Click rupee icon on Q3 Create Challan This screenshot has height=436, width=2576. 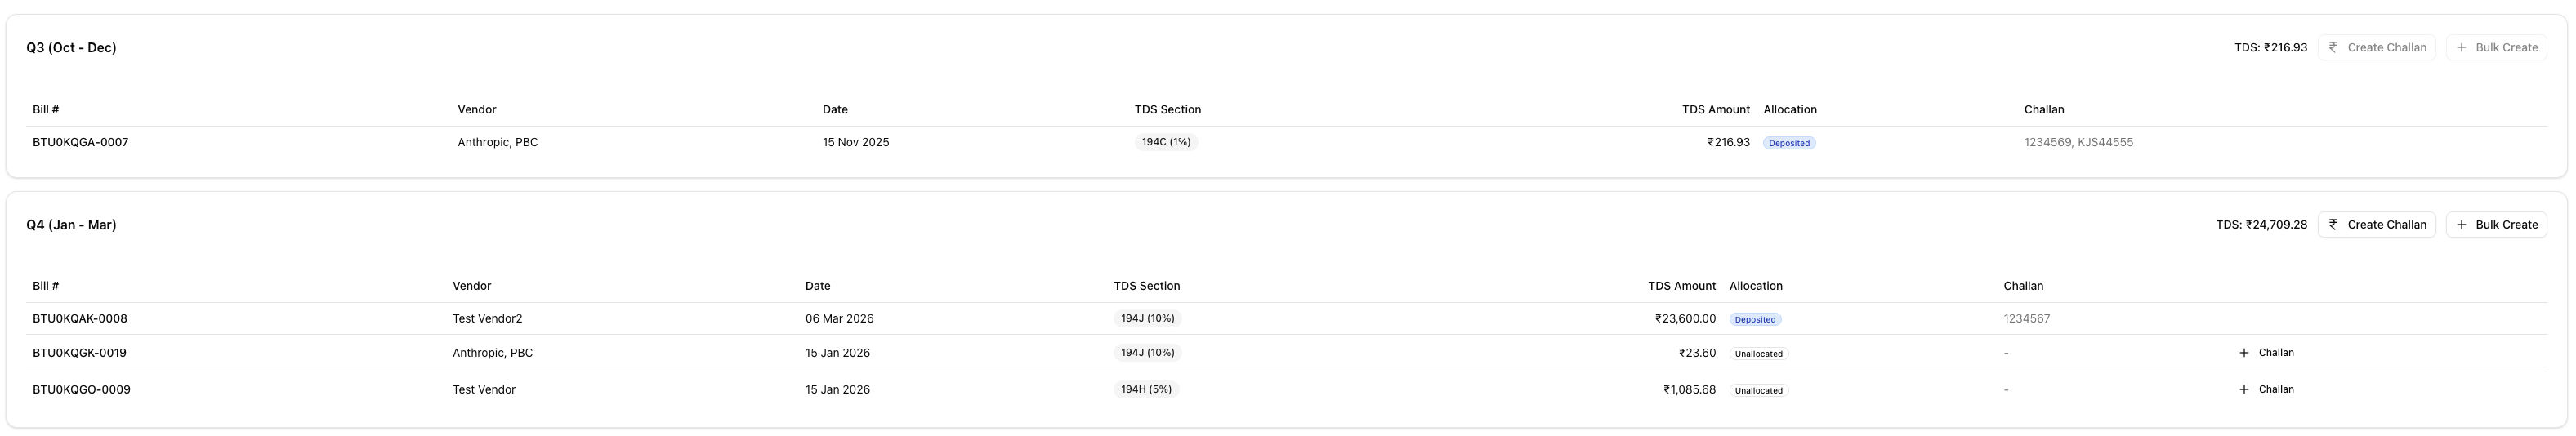tap(2333, 47)
